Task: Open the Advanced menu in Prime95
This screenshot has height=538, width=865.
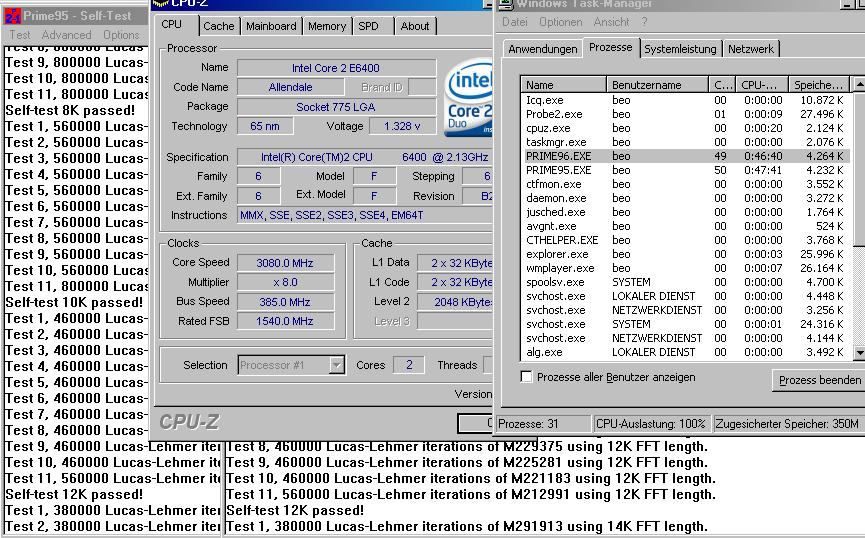Action: (66, 35)
